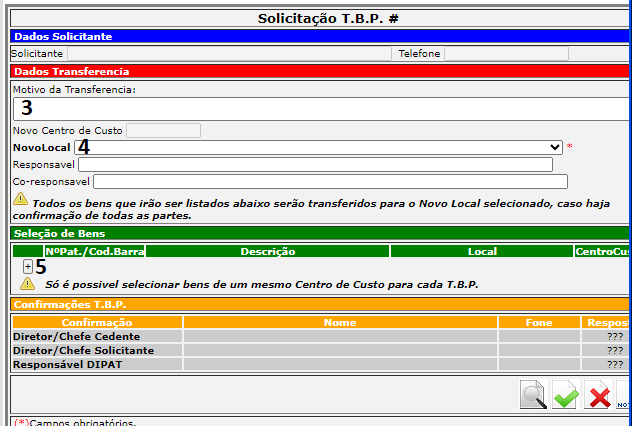Click the Responsavel input field
638x426 pixels.
[315, 164]
